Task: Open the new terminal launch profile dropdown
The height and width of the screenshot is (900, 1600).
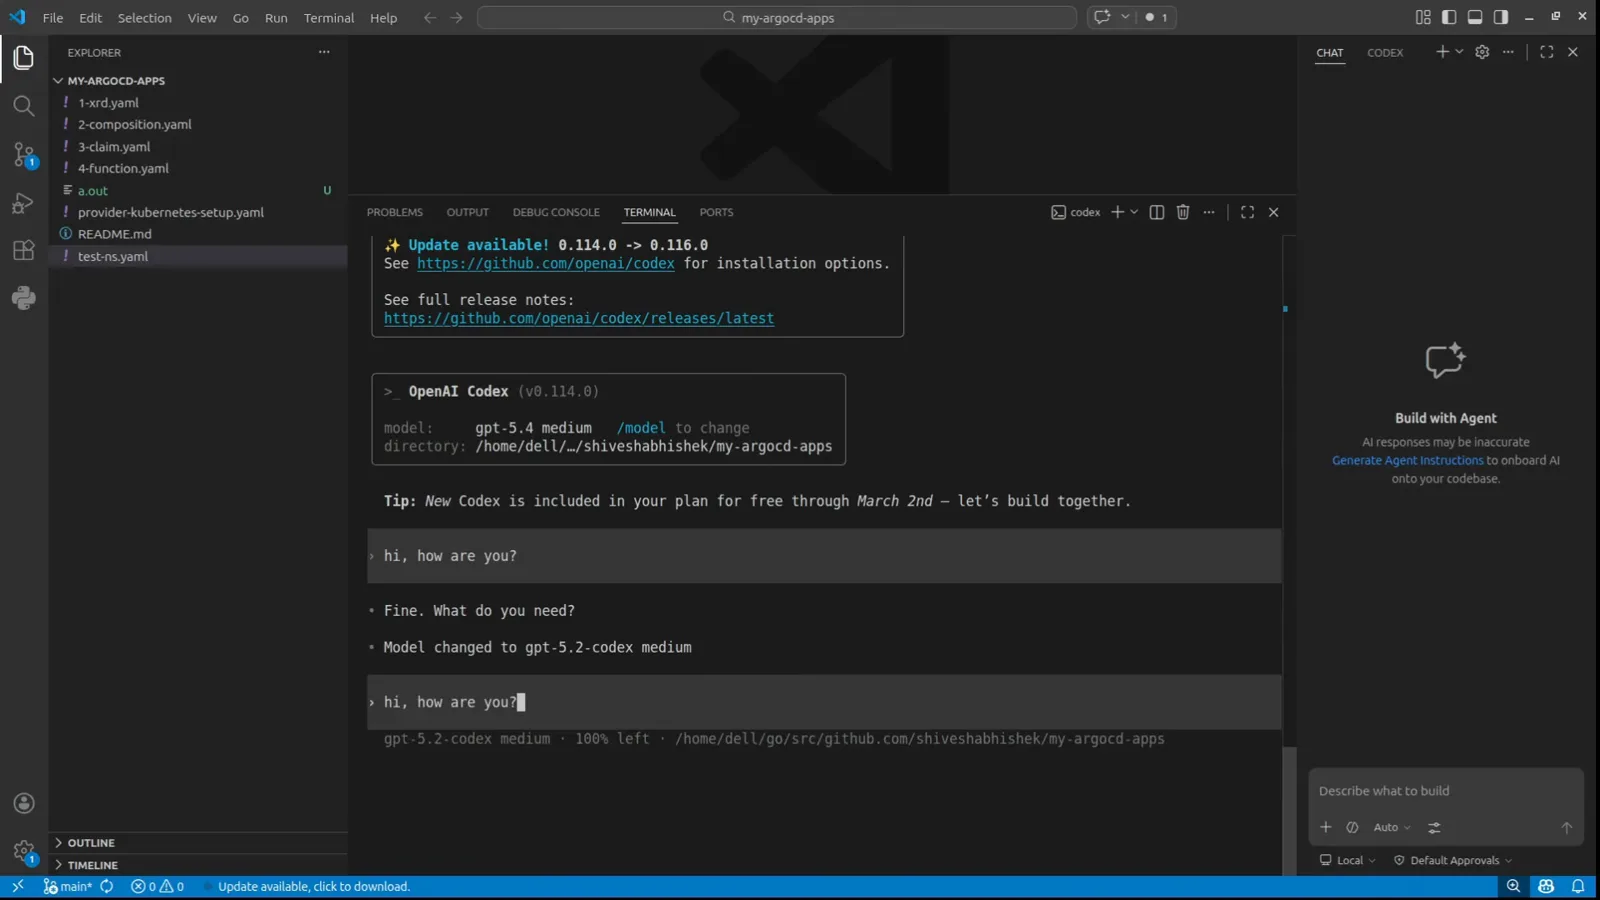Action: coord(1134,212)
